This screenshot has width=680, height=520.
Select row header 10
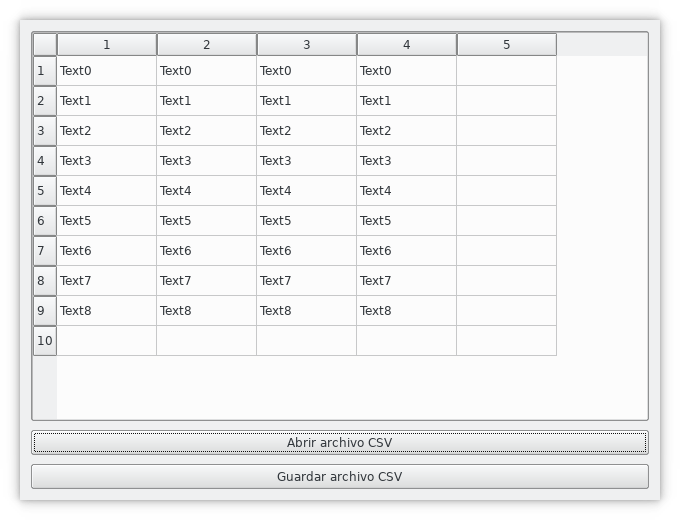coord(44,341)
